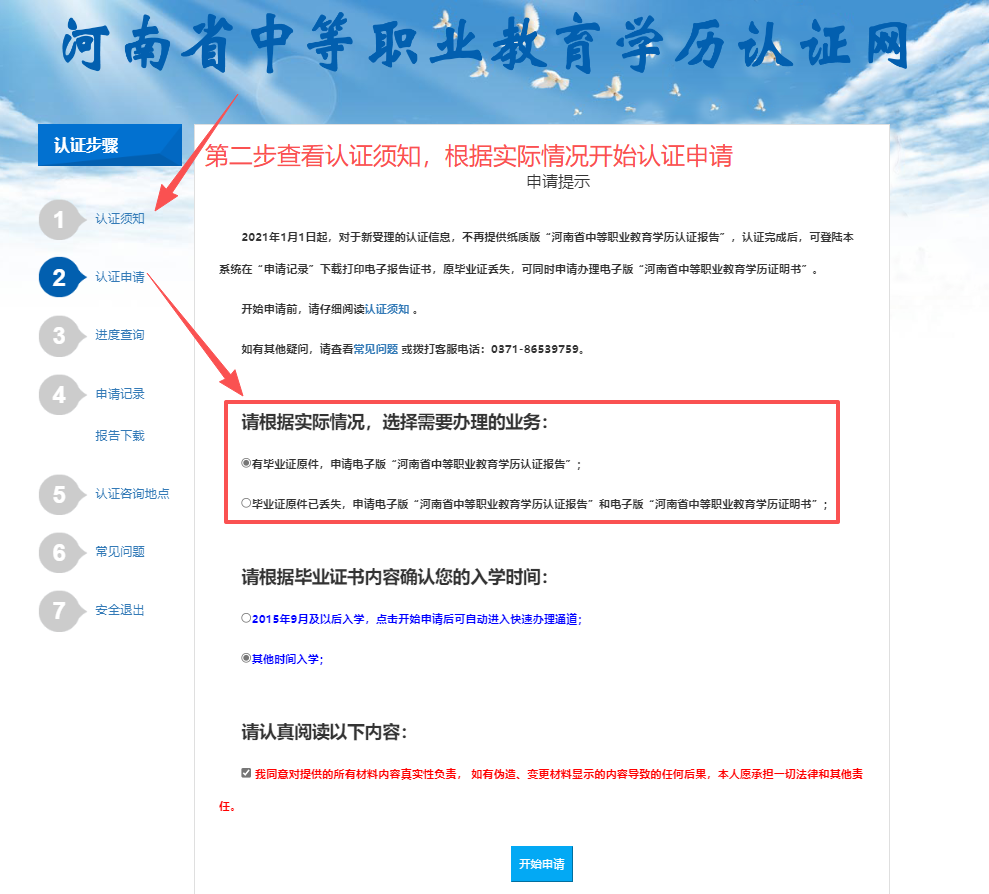Click the step 3 circle icon
This screenshot has height=894, width=989.
[59, 336]
